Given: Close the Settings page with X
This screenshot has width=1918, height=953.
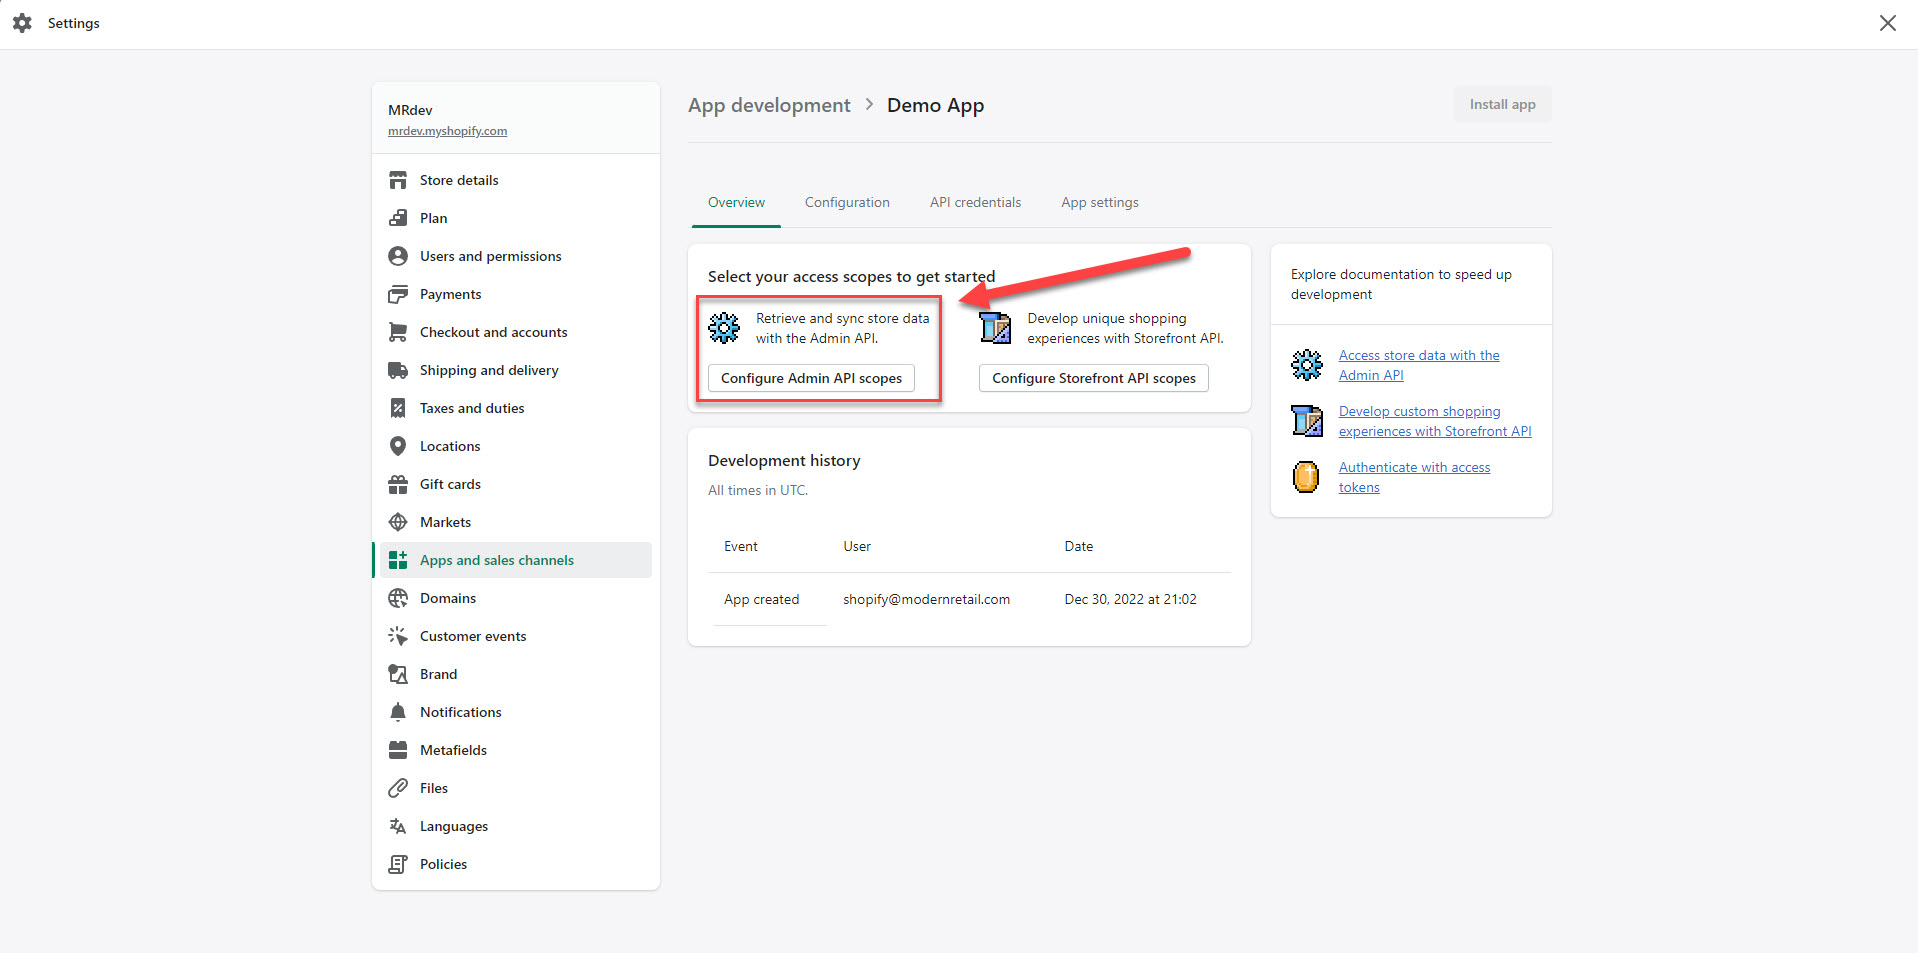Looking at the screenshot, I should [1887, 23].
